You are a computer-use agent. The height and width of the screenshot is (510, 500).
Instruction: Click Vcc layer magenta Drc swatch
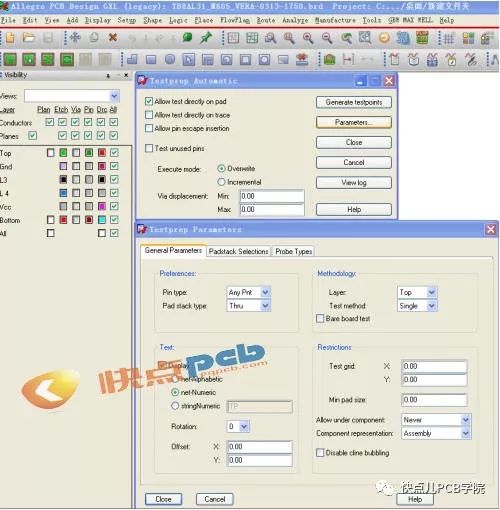102,206
